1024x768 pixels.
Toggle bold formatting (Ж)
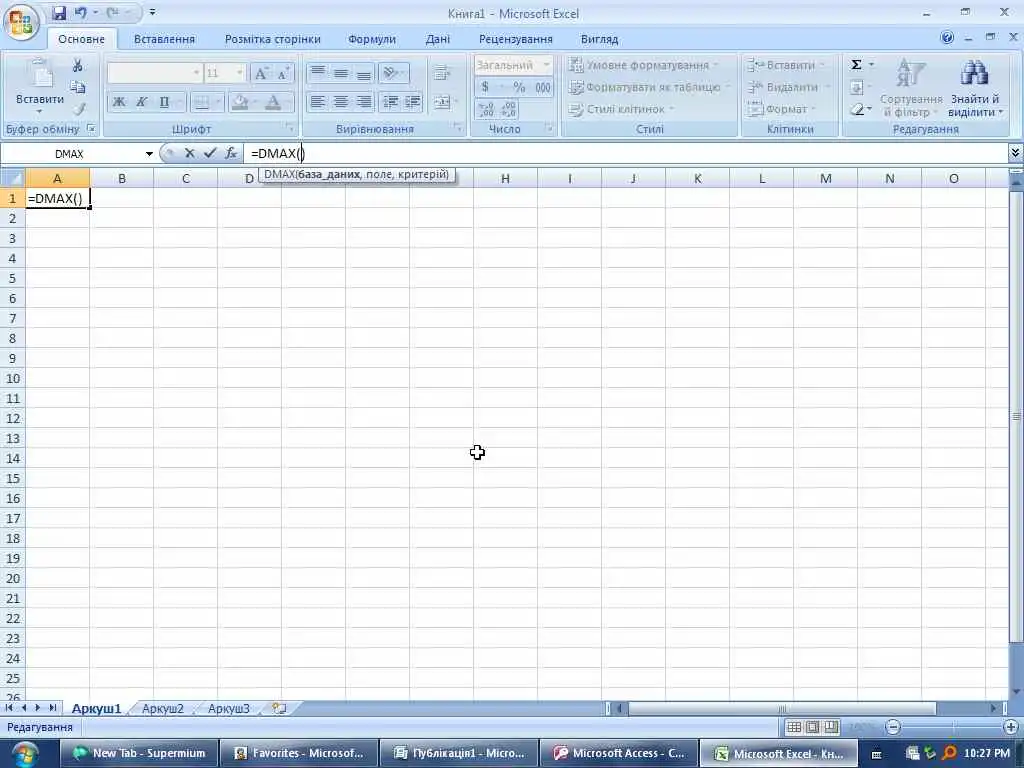click(119, 102)
